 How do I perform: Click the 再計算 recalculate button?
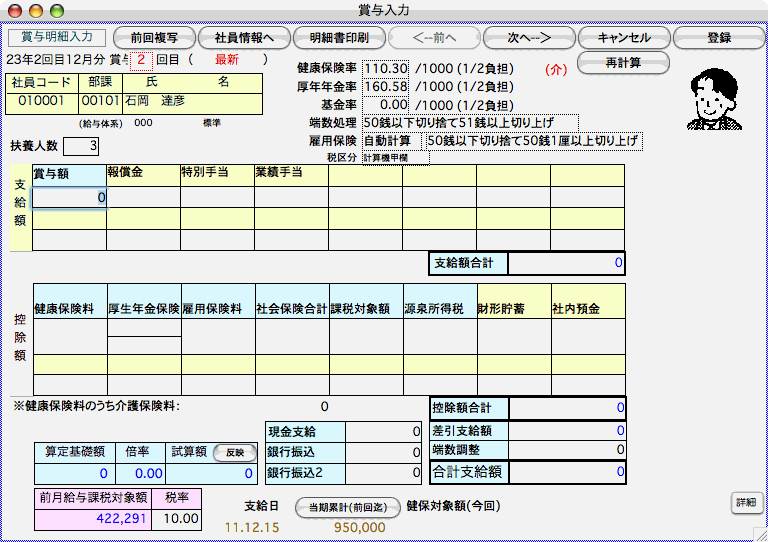(x=623, y=63)
